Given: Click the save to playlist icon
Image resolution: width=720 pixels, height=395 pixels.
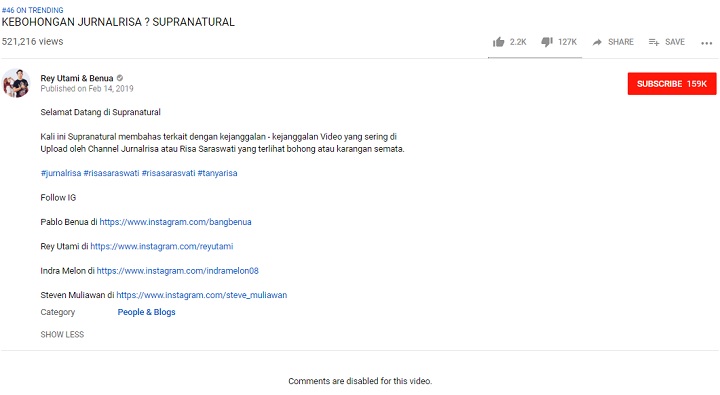Looking at the screenshot, I should tap(654, 42).
